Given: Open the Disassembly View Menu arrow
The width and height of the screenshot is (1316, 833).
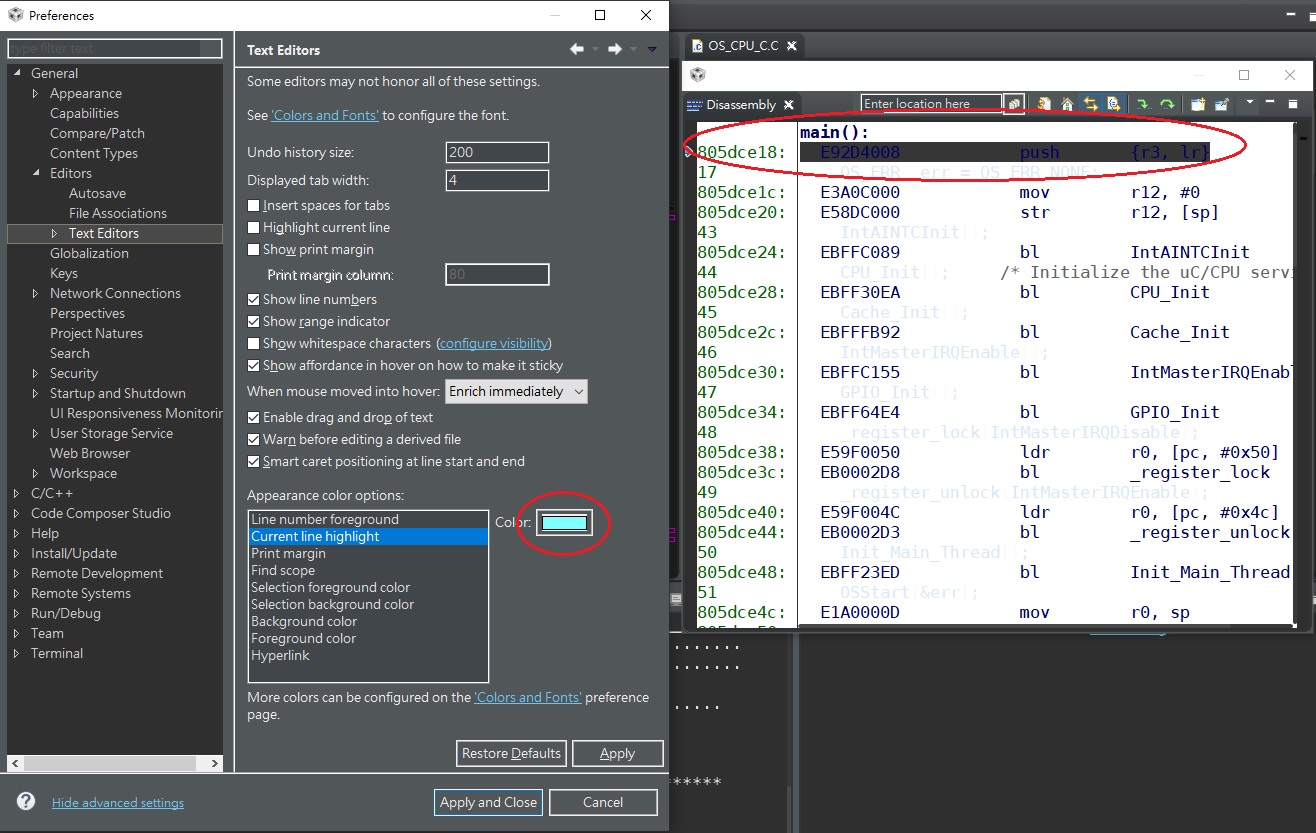Looking at the screenshot, I should (x=1250, y=103).
